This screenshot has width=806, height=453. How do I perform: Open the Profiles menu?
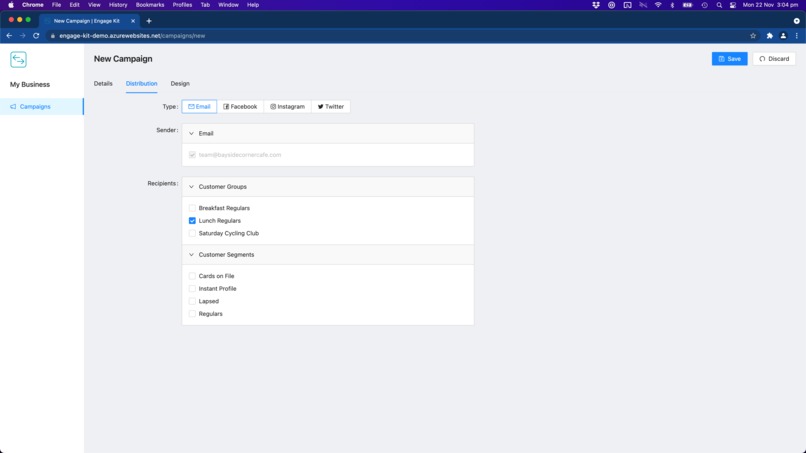point(182,5)
